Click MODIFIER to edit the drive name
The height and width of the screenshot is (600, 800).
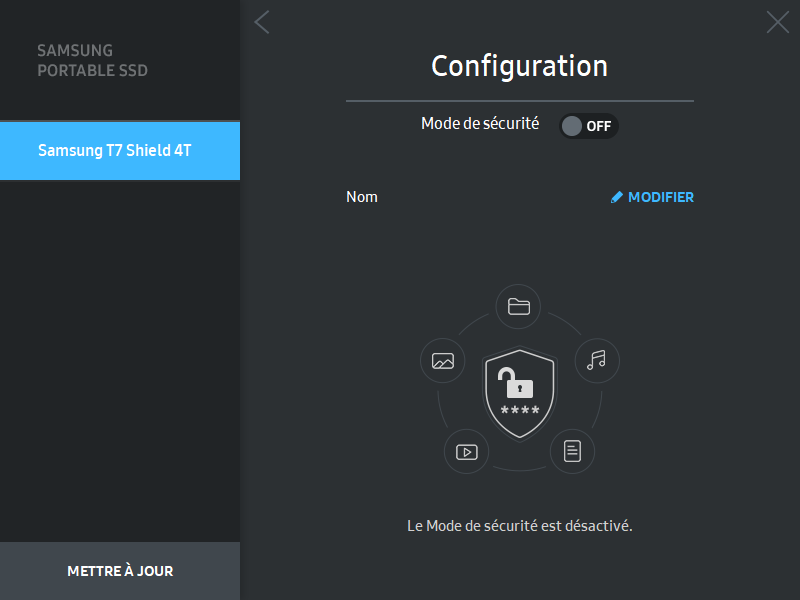click(x=652, y=197)
